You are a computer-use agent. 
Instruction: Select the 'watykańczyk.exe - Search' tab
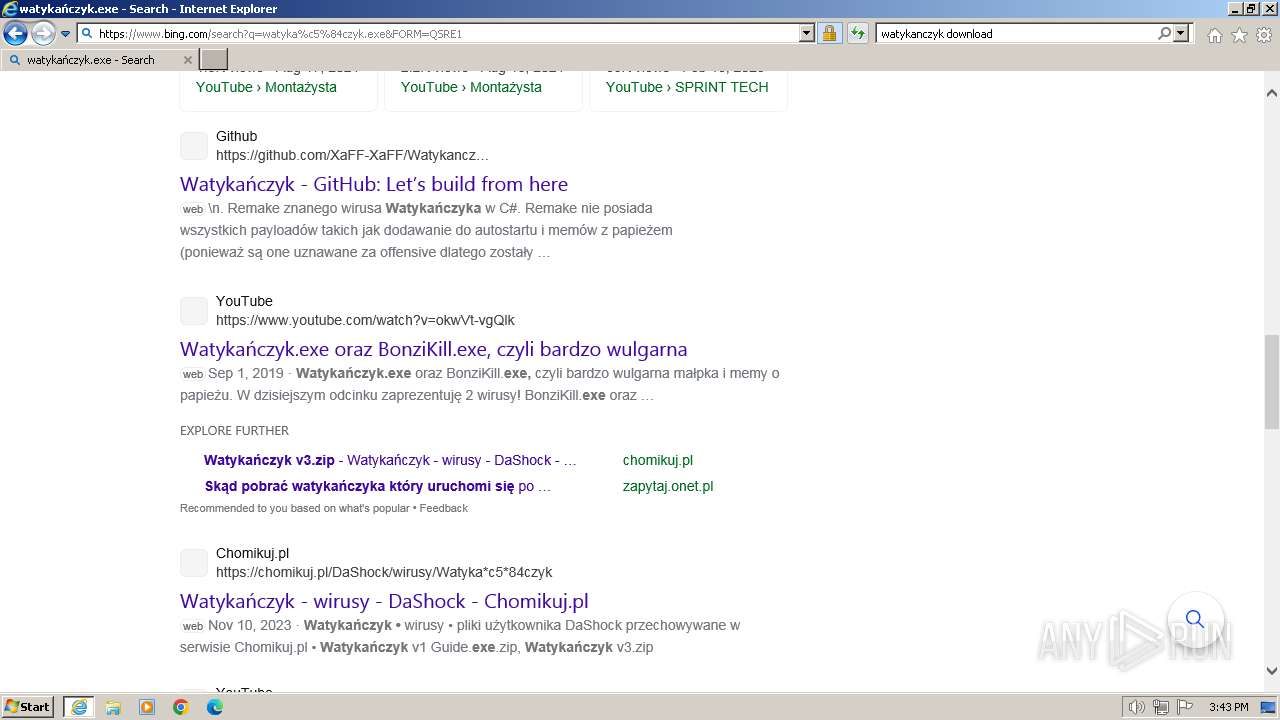100,60
